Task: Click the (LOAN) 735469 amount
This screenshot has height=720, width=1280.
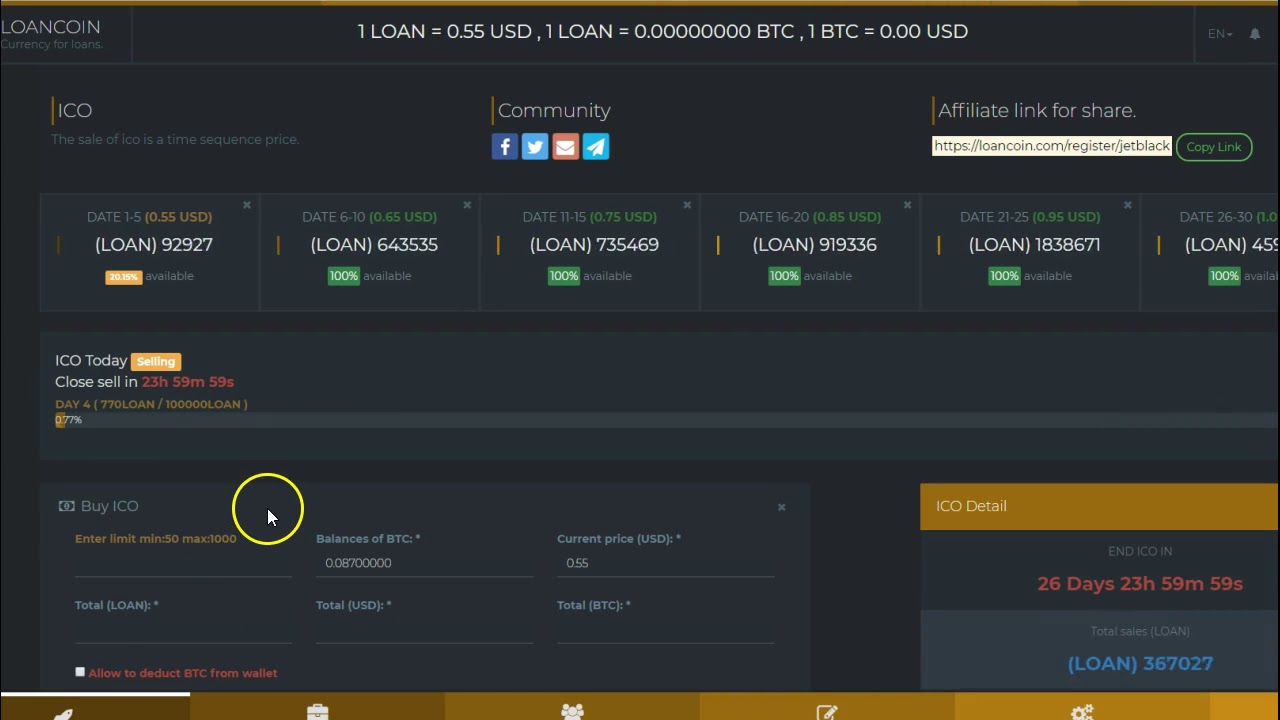Action: coord(594,245)
